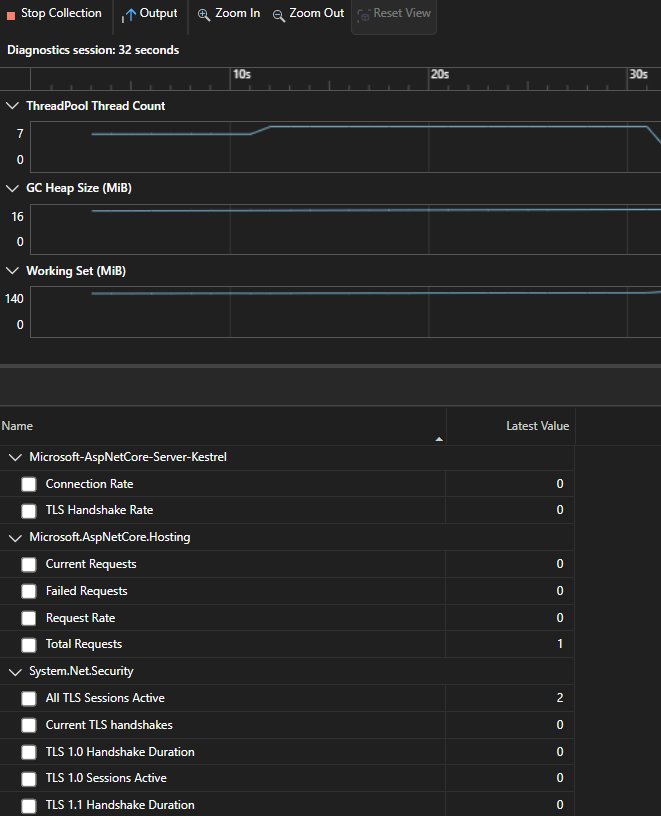Click the Request Rate label
Viewport: 661px width, 816px height.
tap(81, 618)
